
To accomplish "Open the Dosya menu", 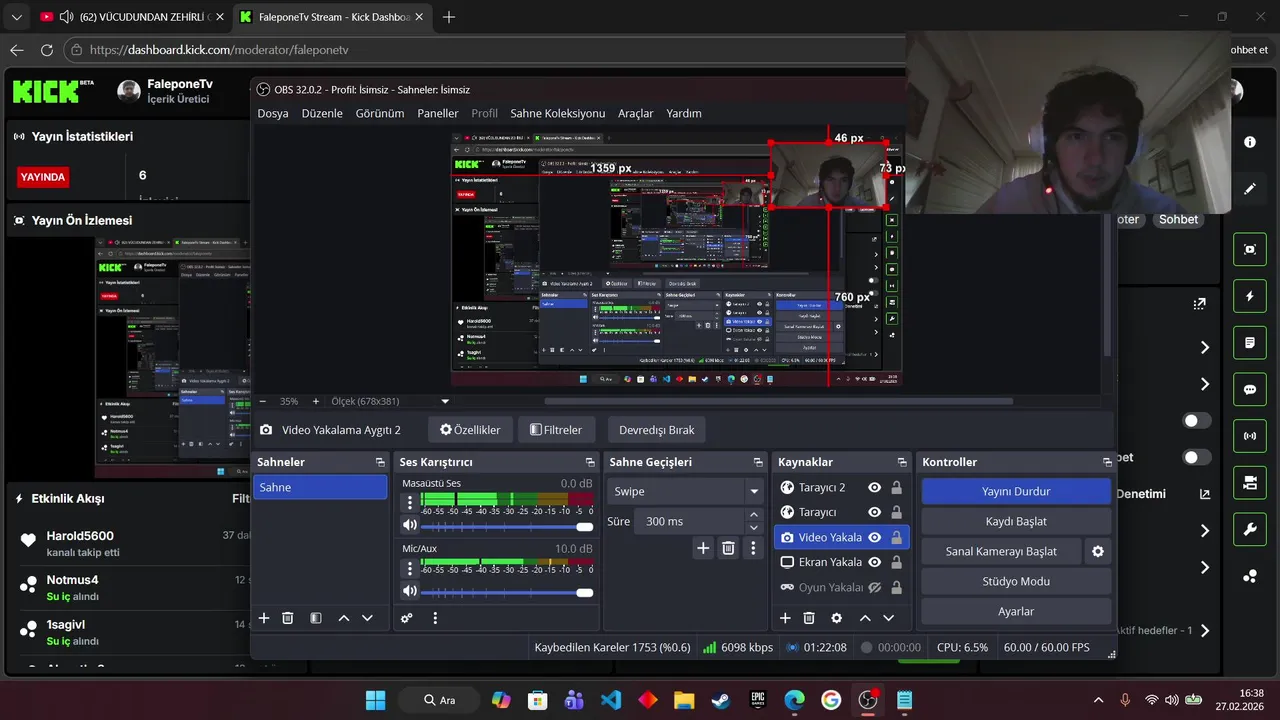I will tap(273, 113).
